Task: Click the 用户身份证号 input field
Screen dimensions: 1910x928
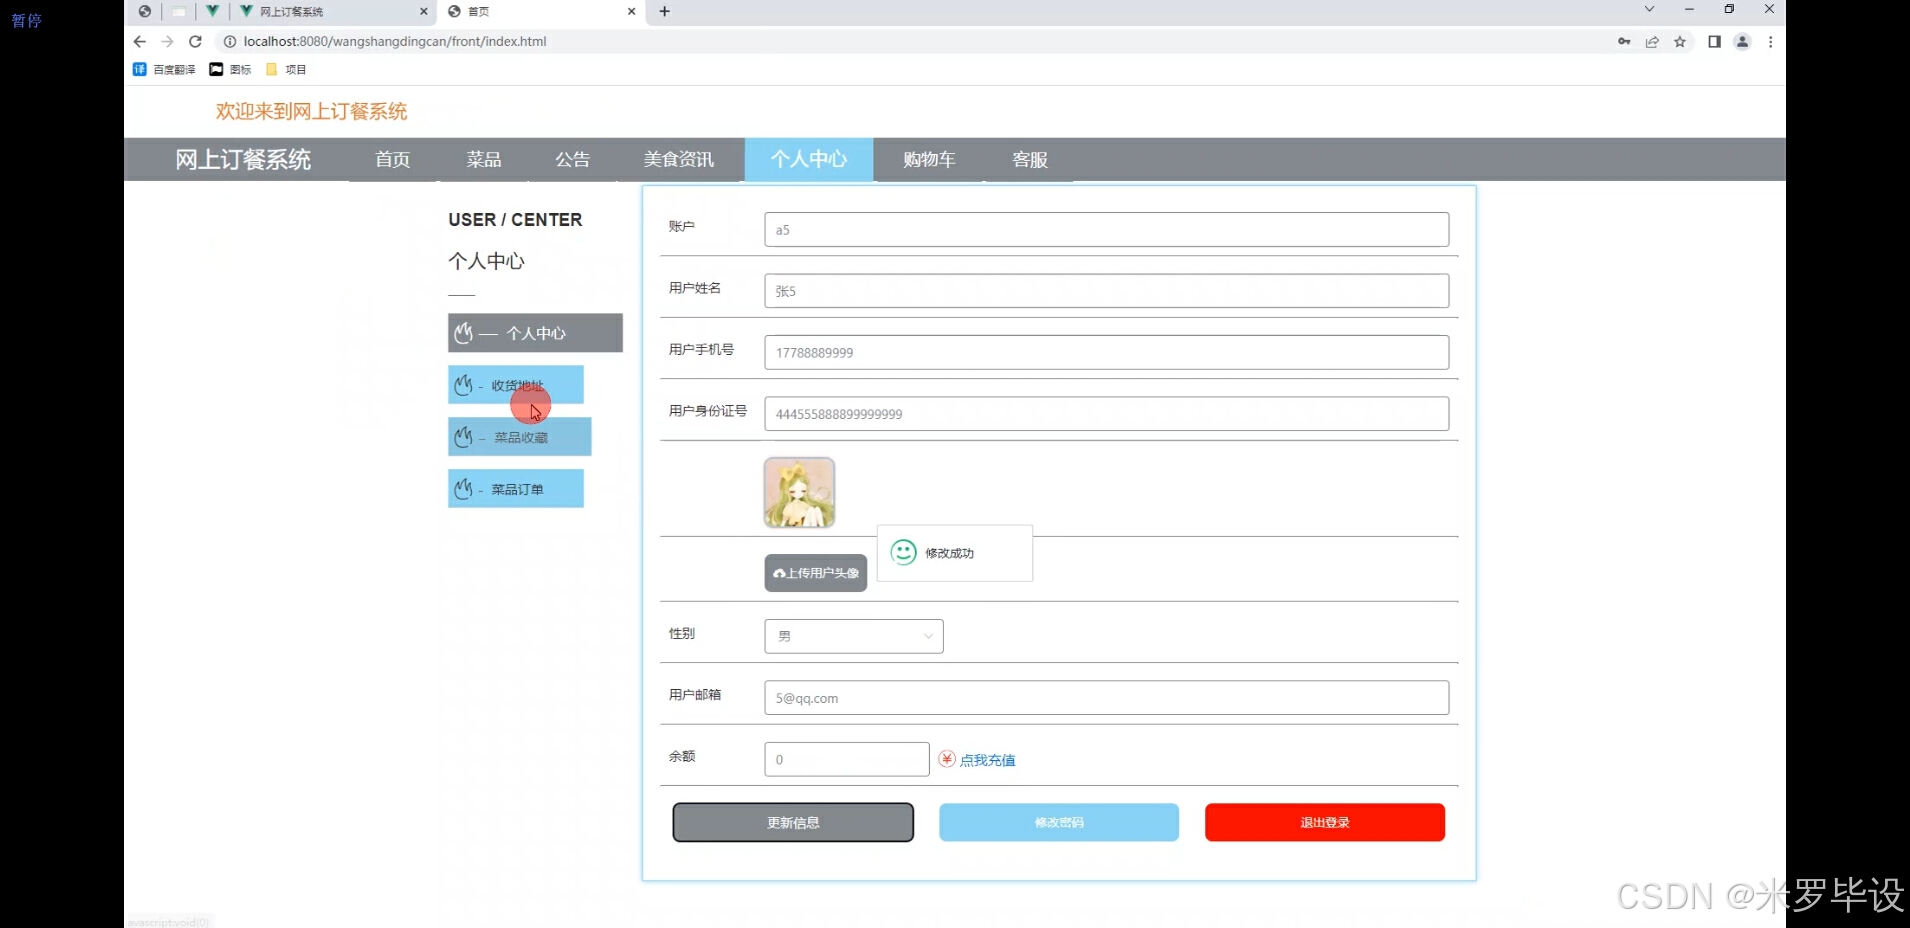Action: coord(1107,414)
